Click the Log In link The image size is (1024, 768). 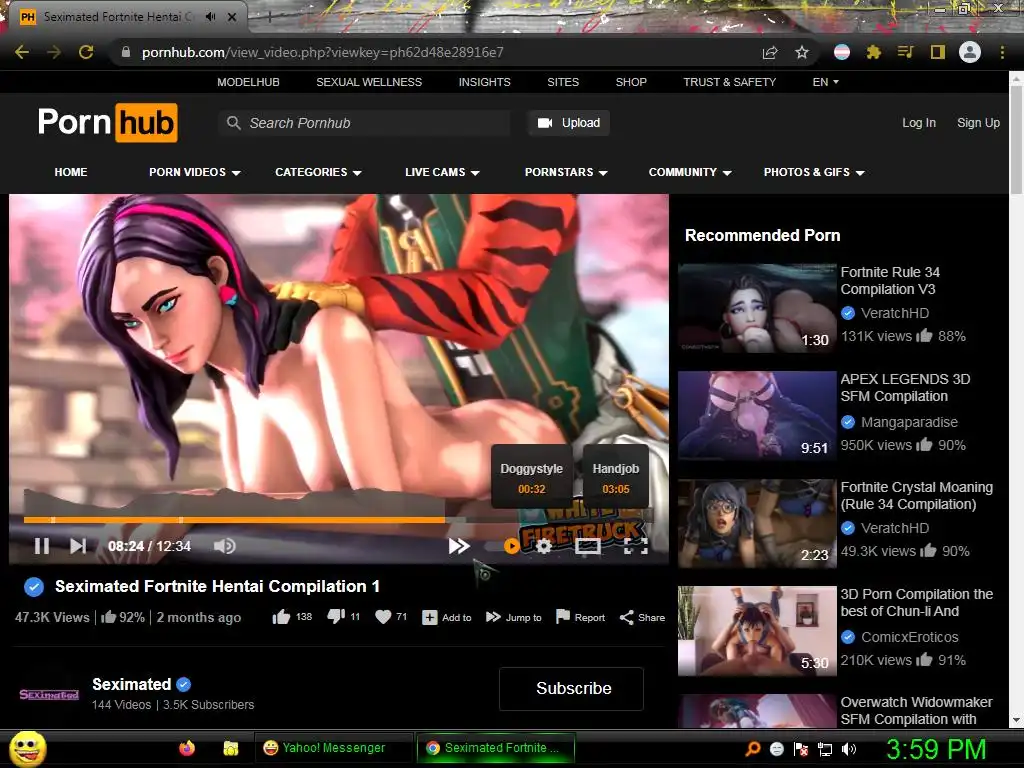[x=919, y=123]
